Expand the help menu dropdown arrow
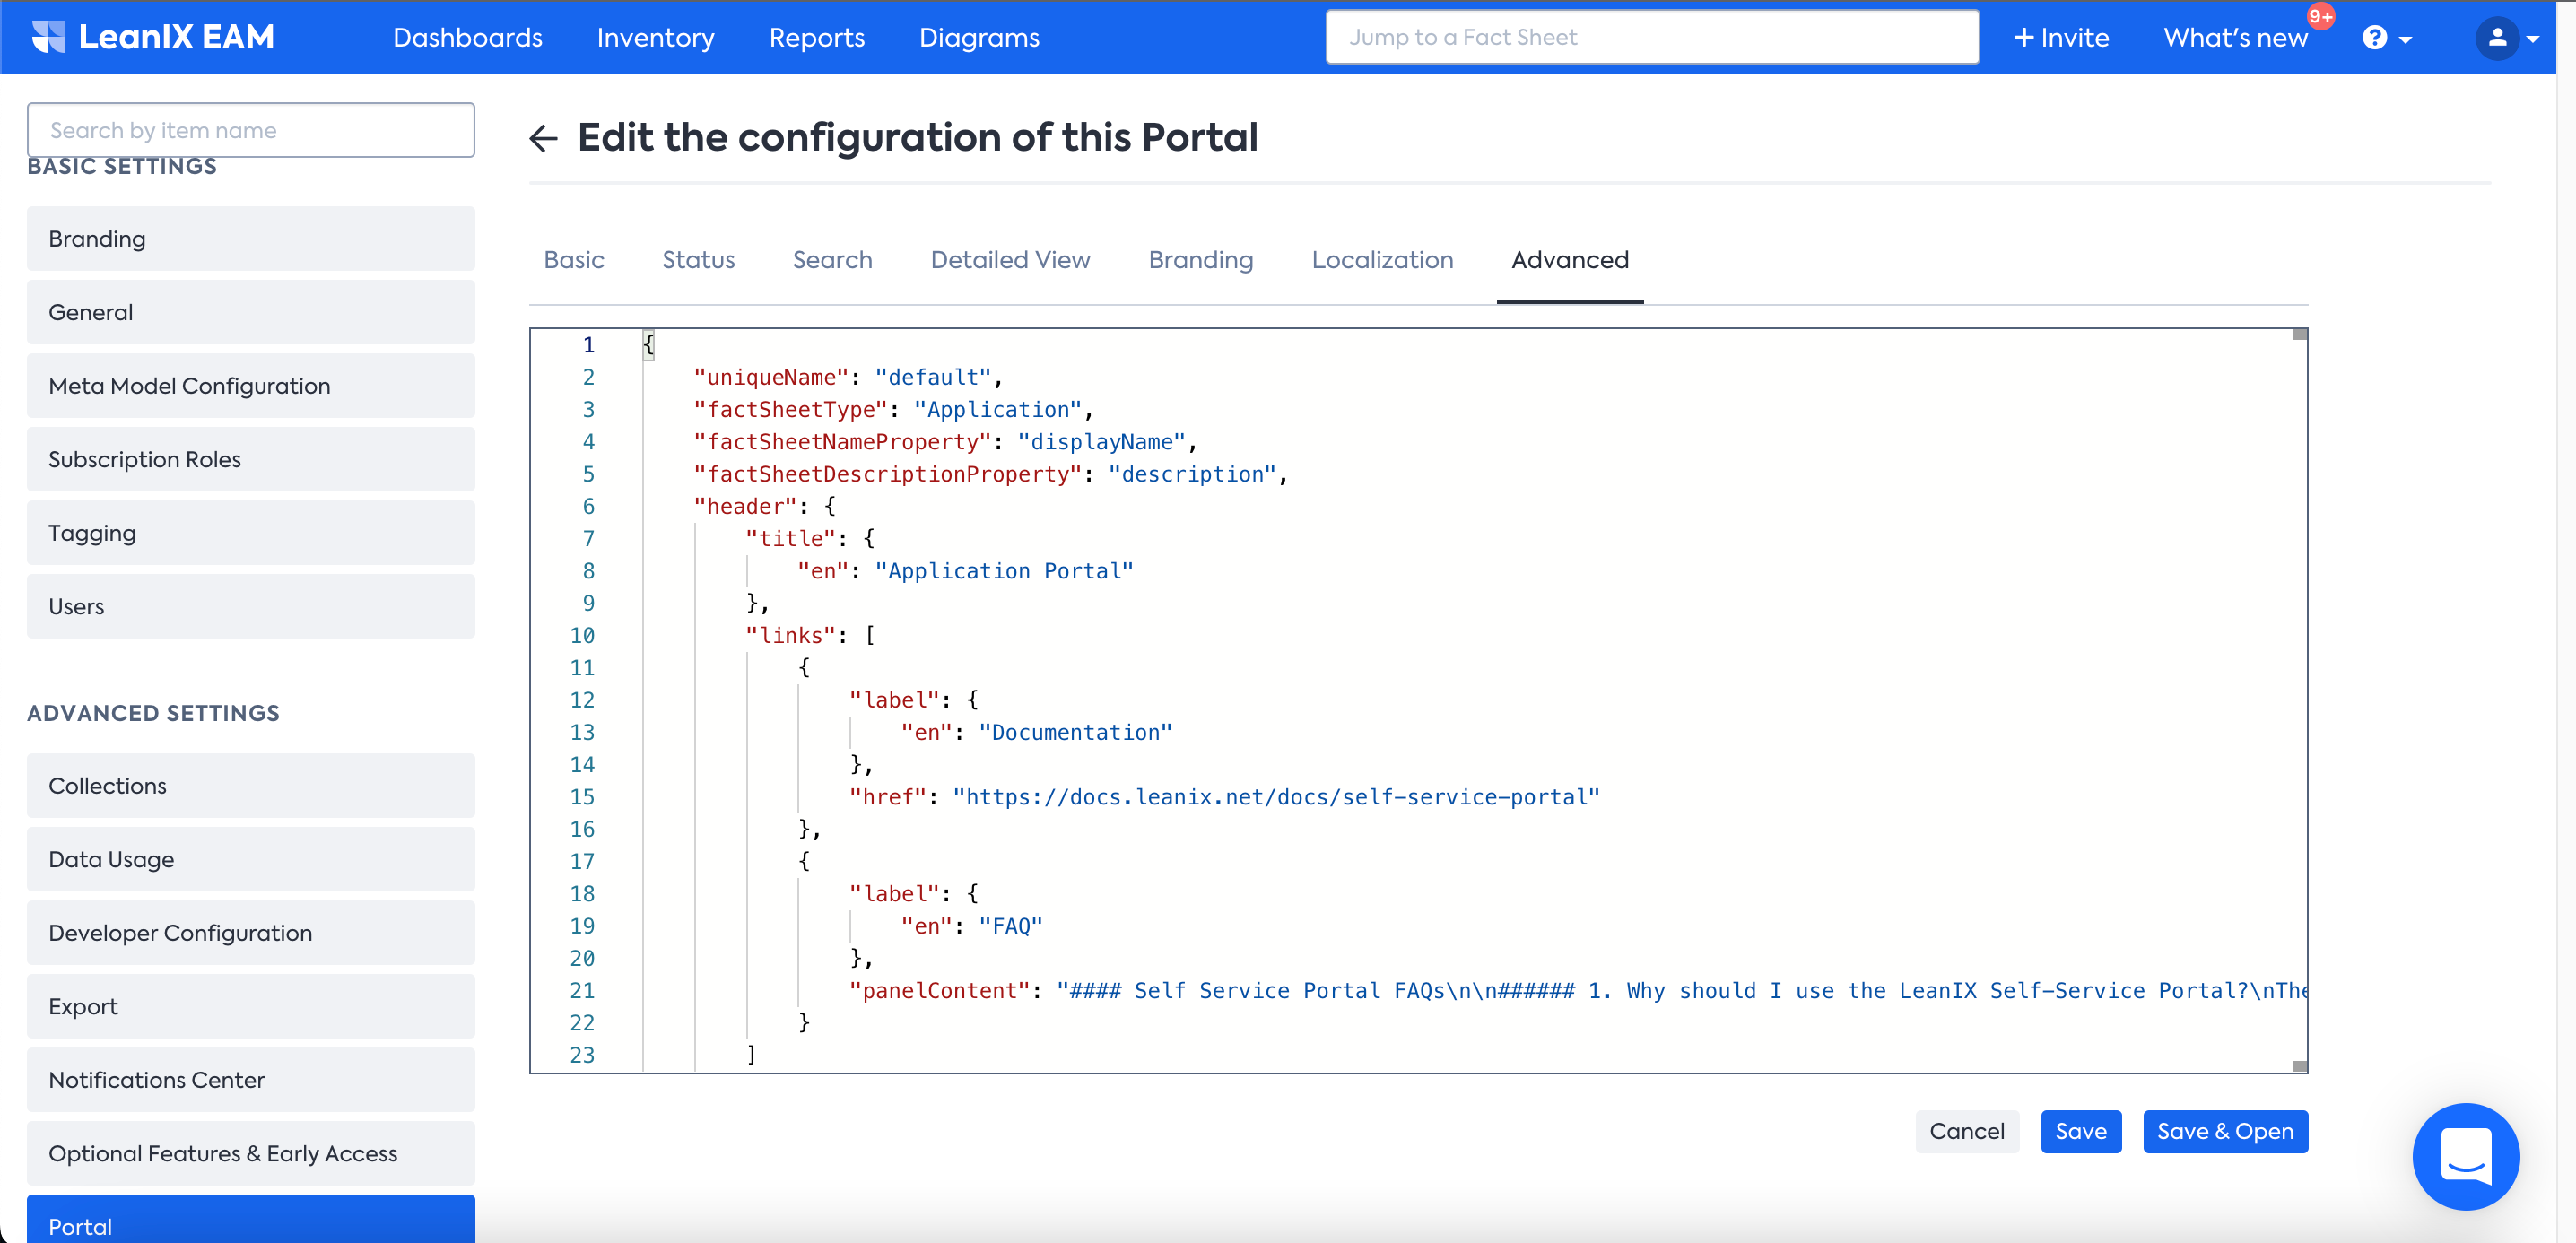Screen dimensions: 2576x1243 (2406, 40)
